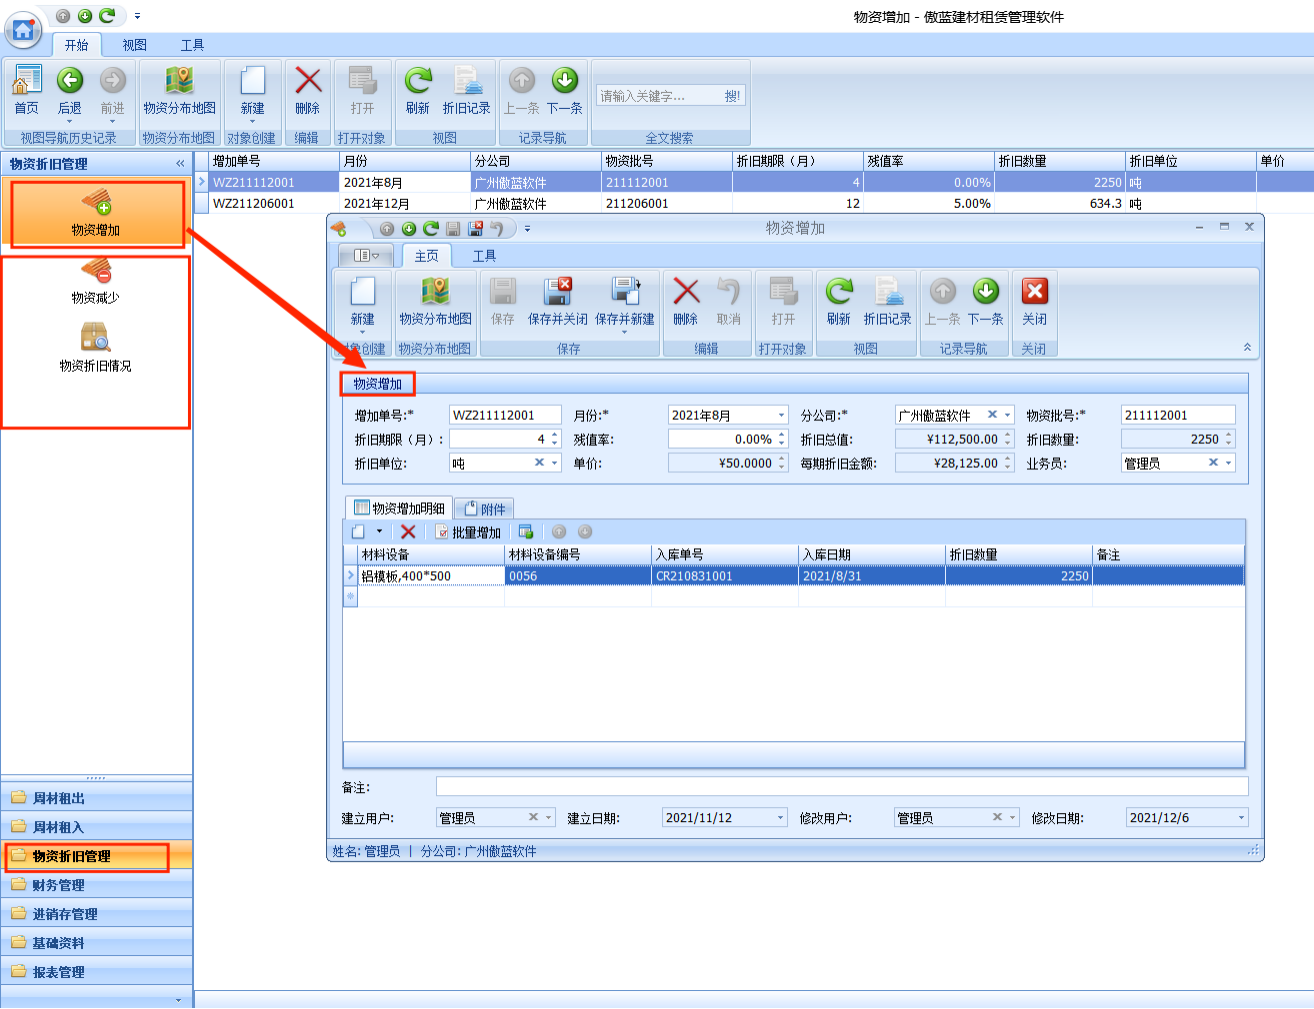Click the 全文搜索 keyword input field
The width and height of the screenshot is (1314, 1009).
tap(659, 96)
